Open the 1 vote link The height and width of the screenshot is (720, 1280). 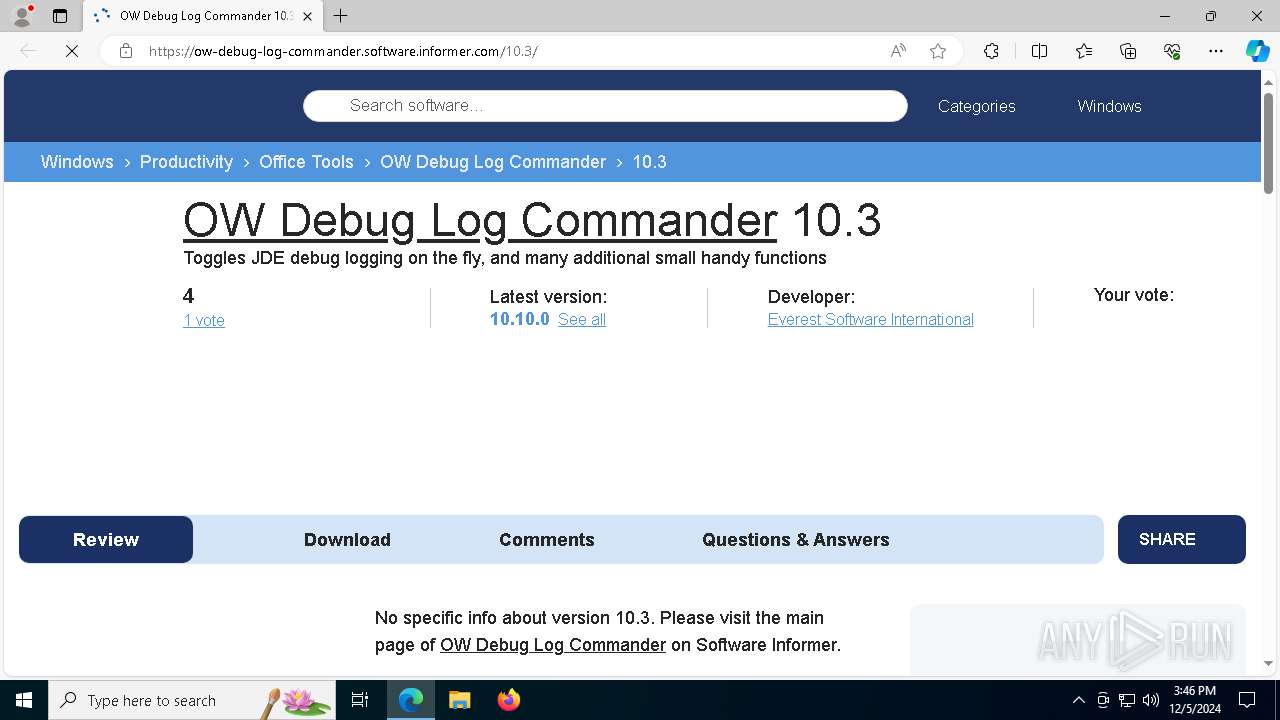point(204,320)
